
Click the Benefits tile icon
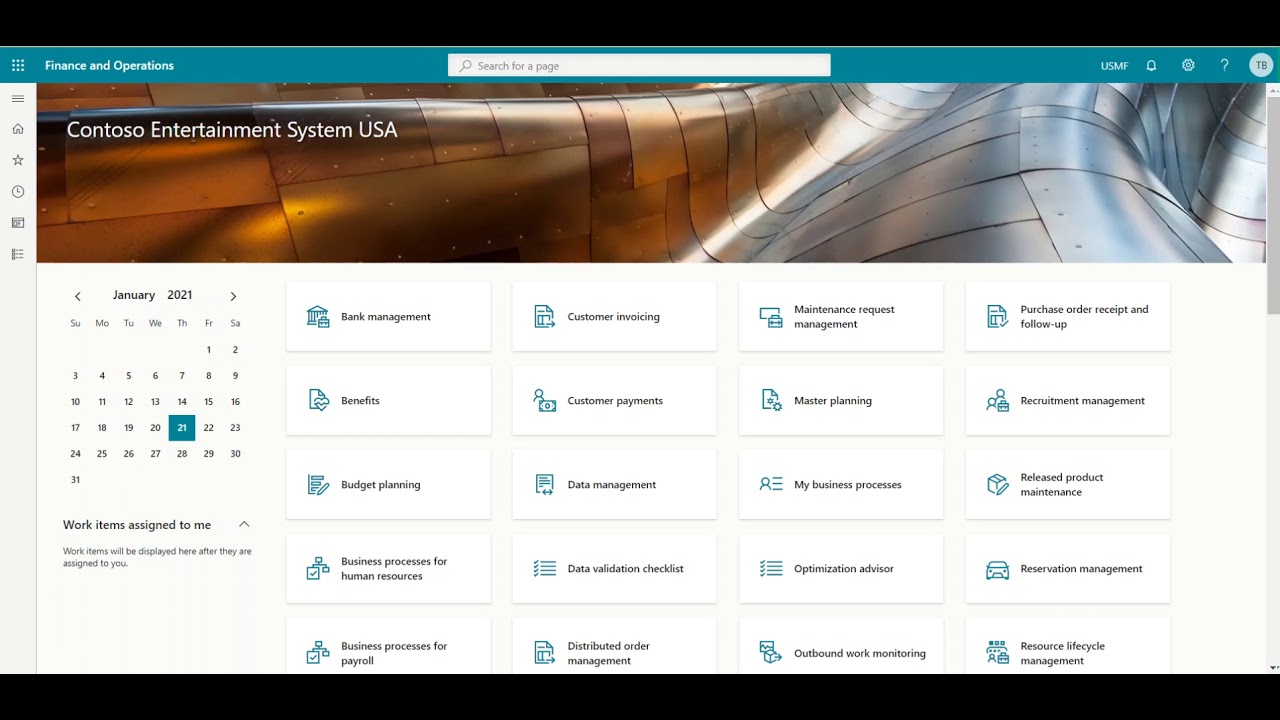coord(318,401)
